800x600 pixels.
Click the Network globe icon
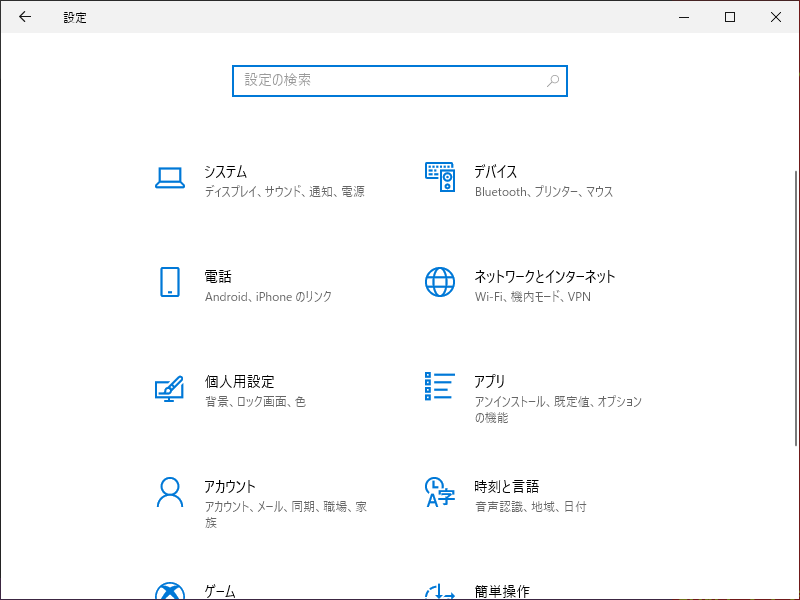(x=440, y=282)
